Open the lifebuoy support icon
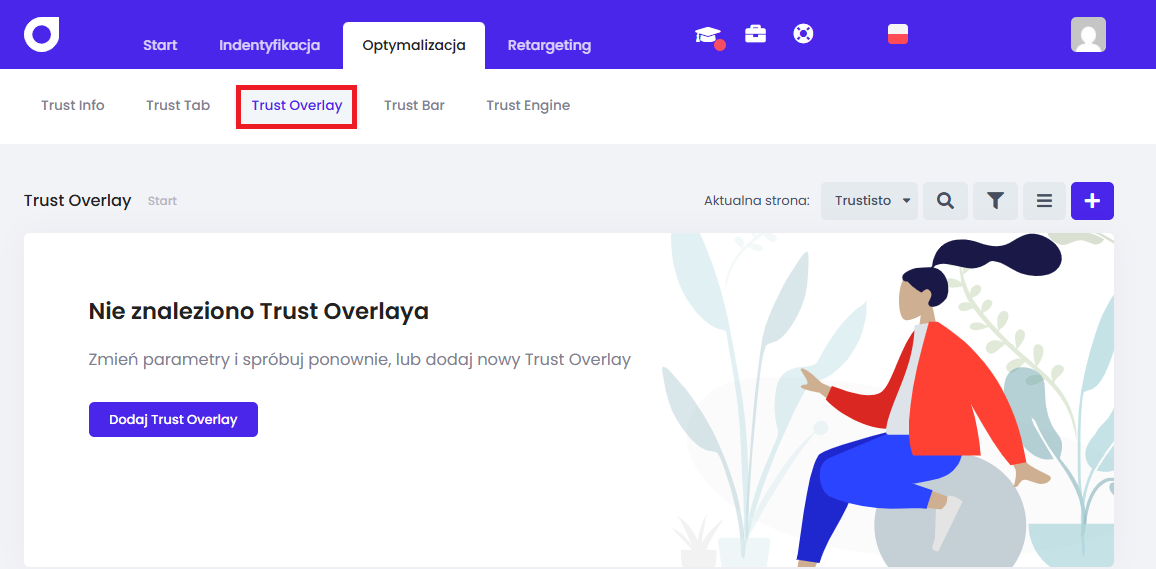Viewport: 1156px width, 569px height. [x=803, y=34]
